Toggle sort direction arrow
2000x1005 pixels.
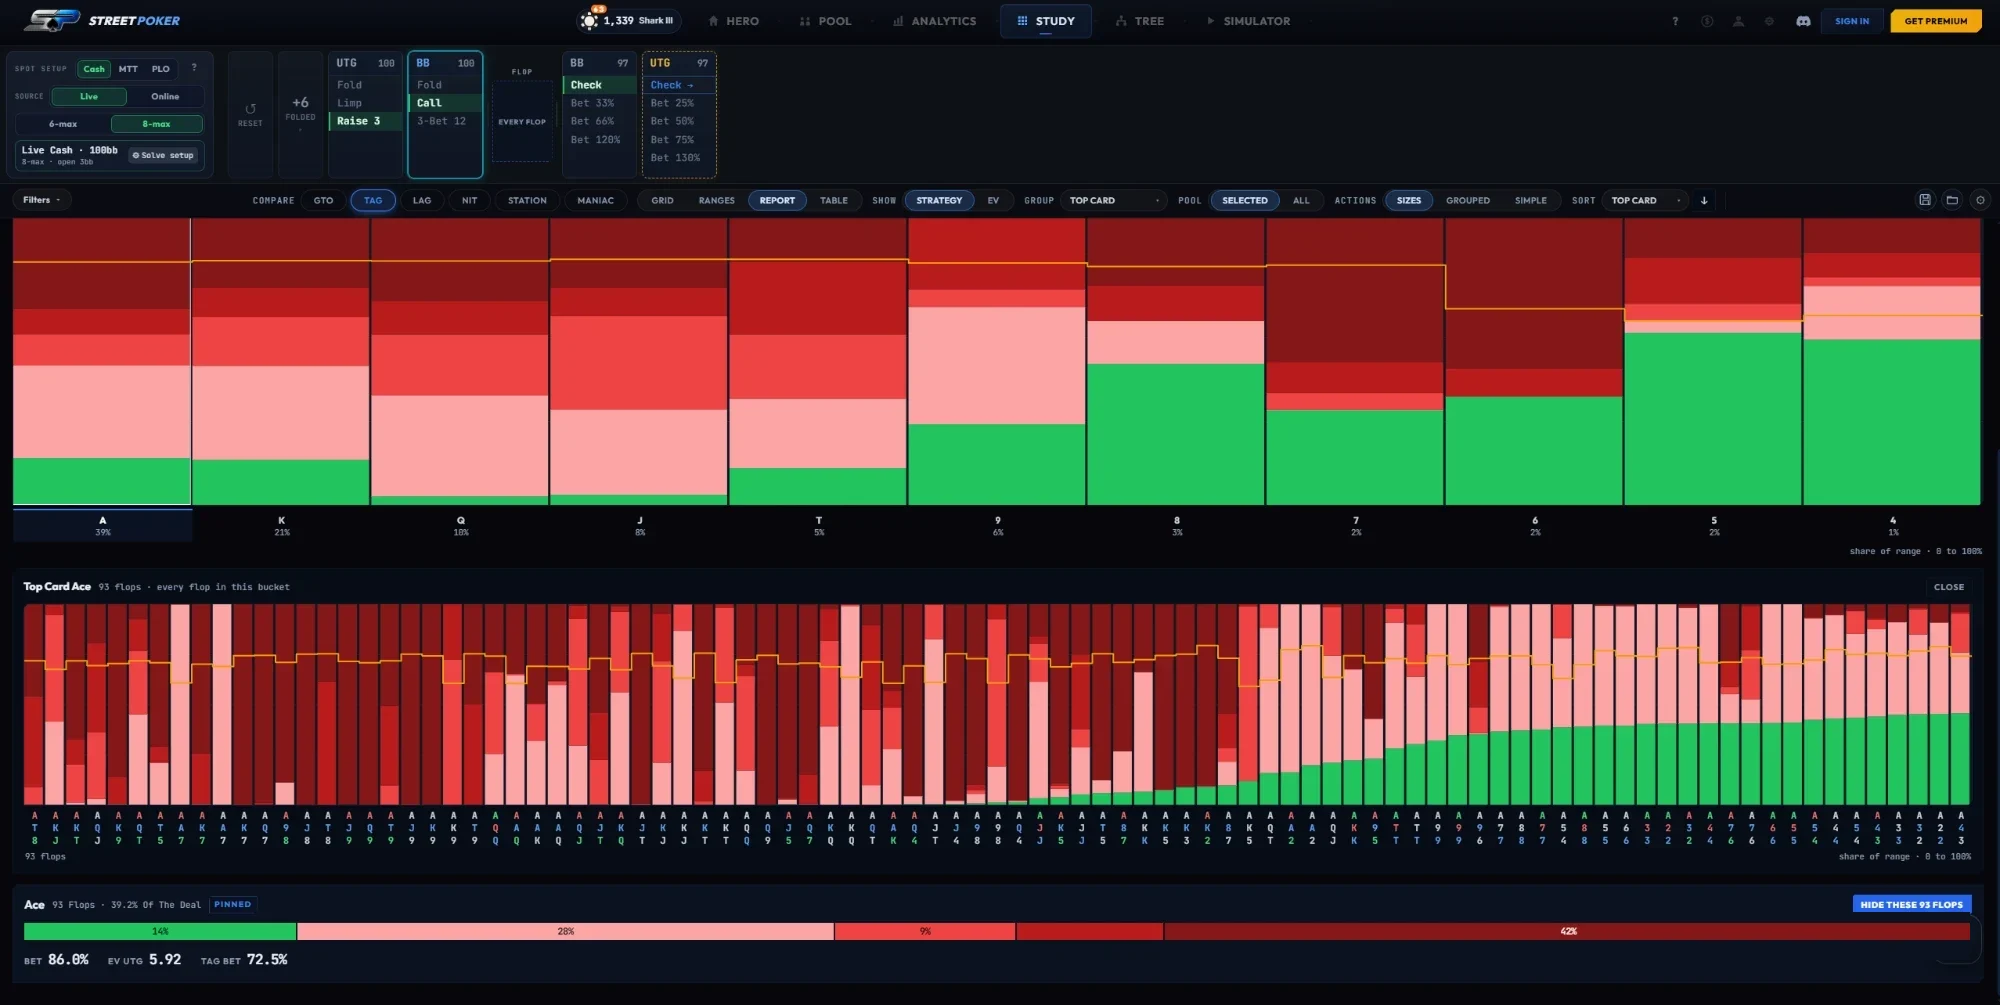pos(1704,200)
